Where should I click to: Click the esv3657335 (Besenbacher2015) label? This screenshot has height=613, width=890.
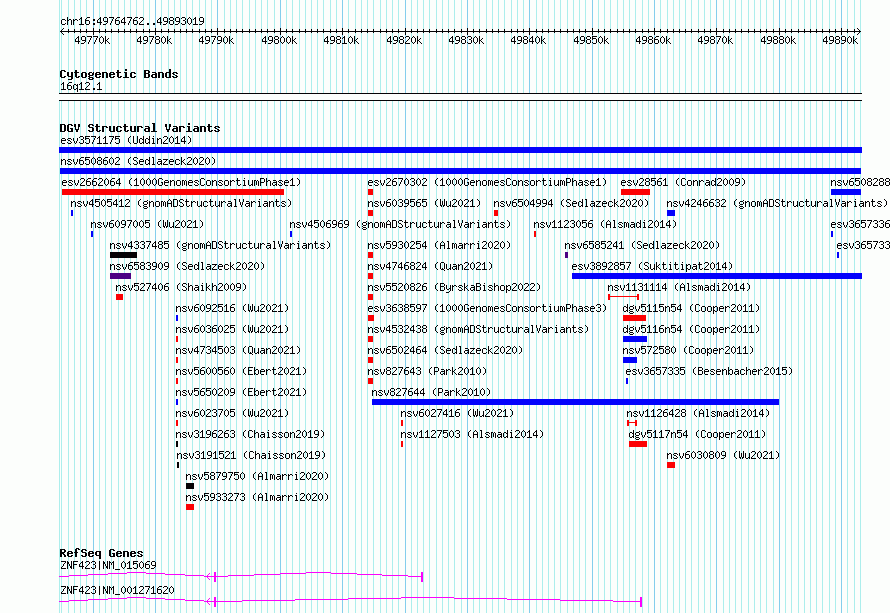click(x=709, y=371)
